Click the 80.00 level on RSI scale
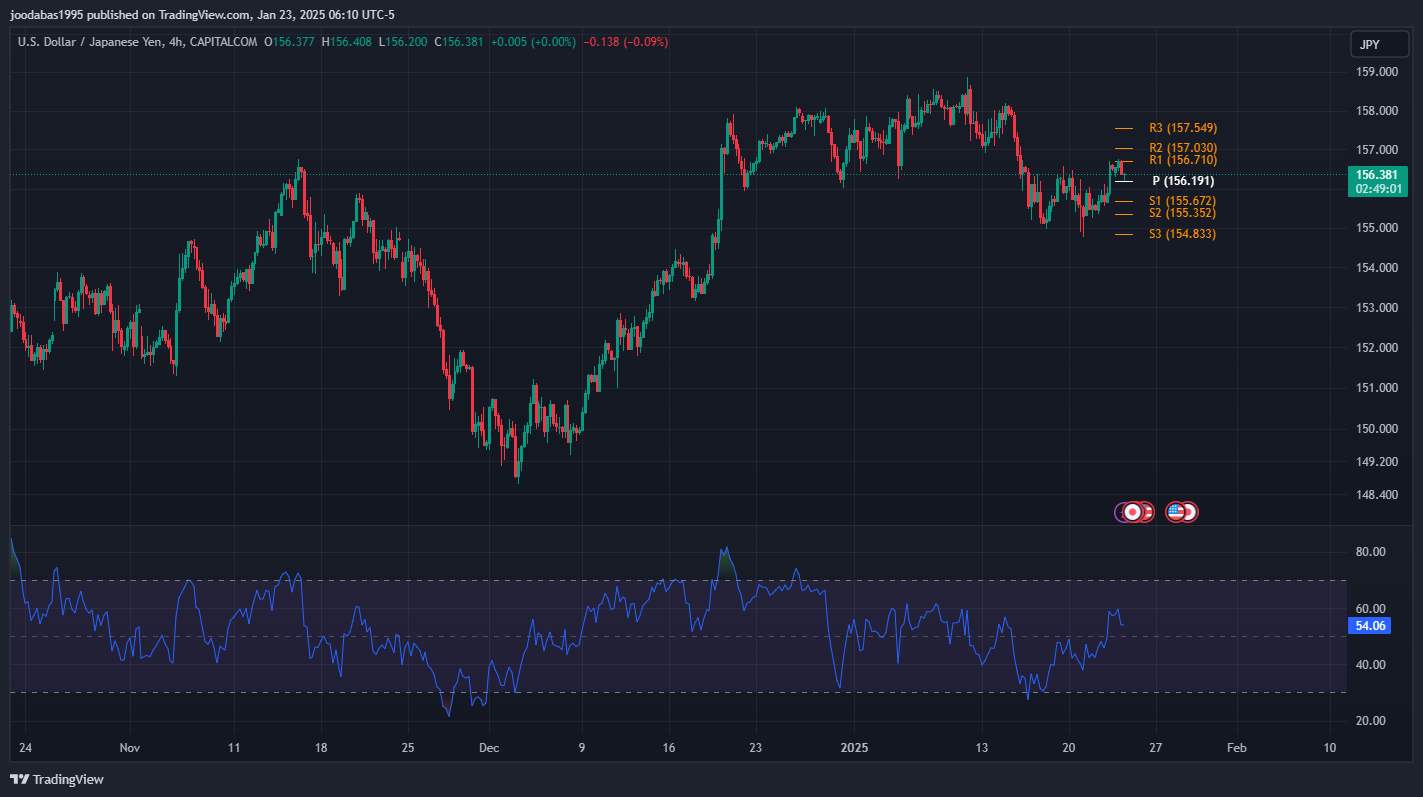Screen dimensions: 1423x797 1370,552
